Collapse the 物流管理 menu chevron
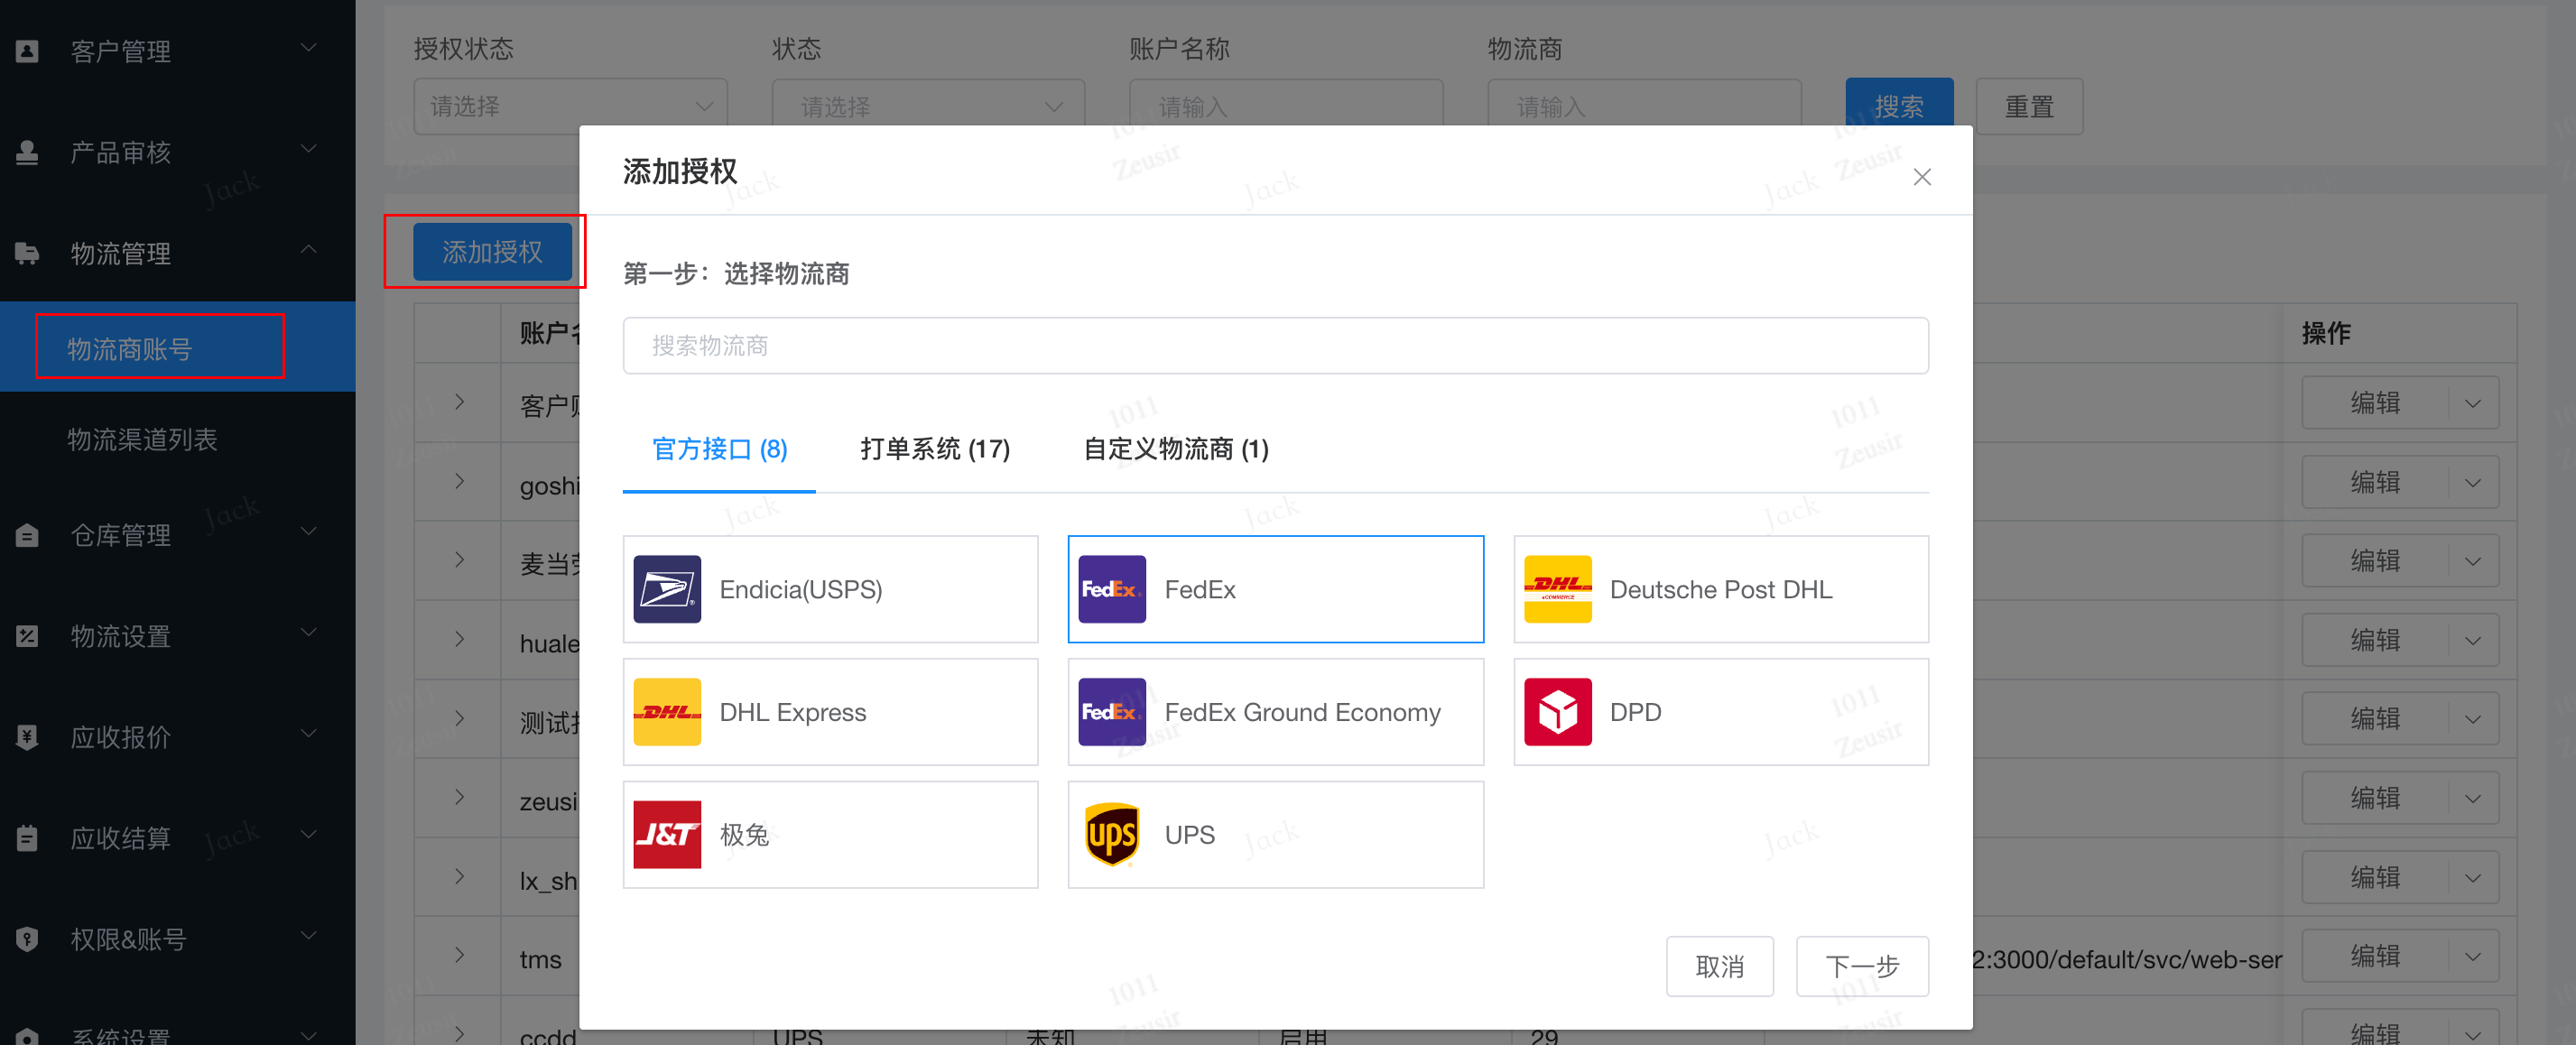The width and height of the screenshot is (2576, 1045). [x=309, y=250]
